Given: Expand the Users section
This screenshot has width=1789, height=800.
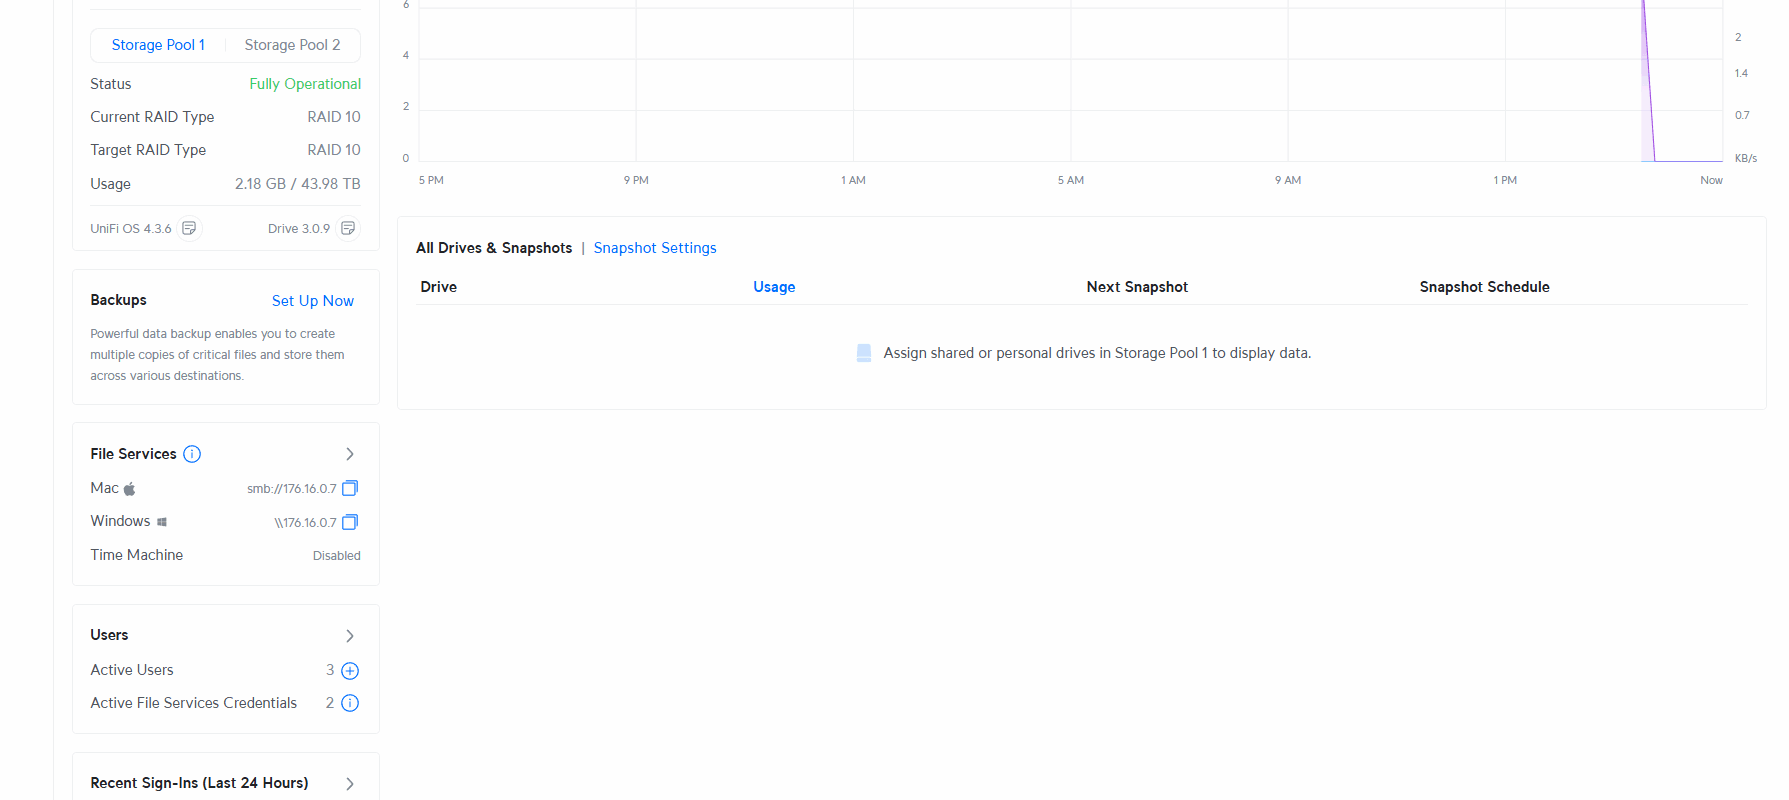Looking at the screenshot, I should point(350,636).
